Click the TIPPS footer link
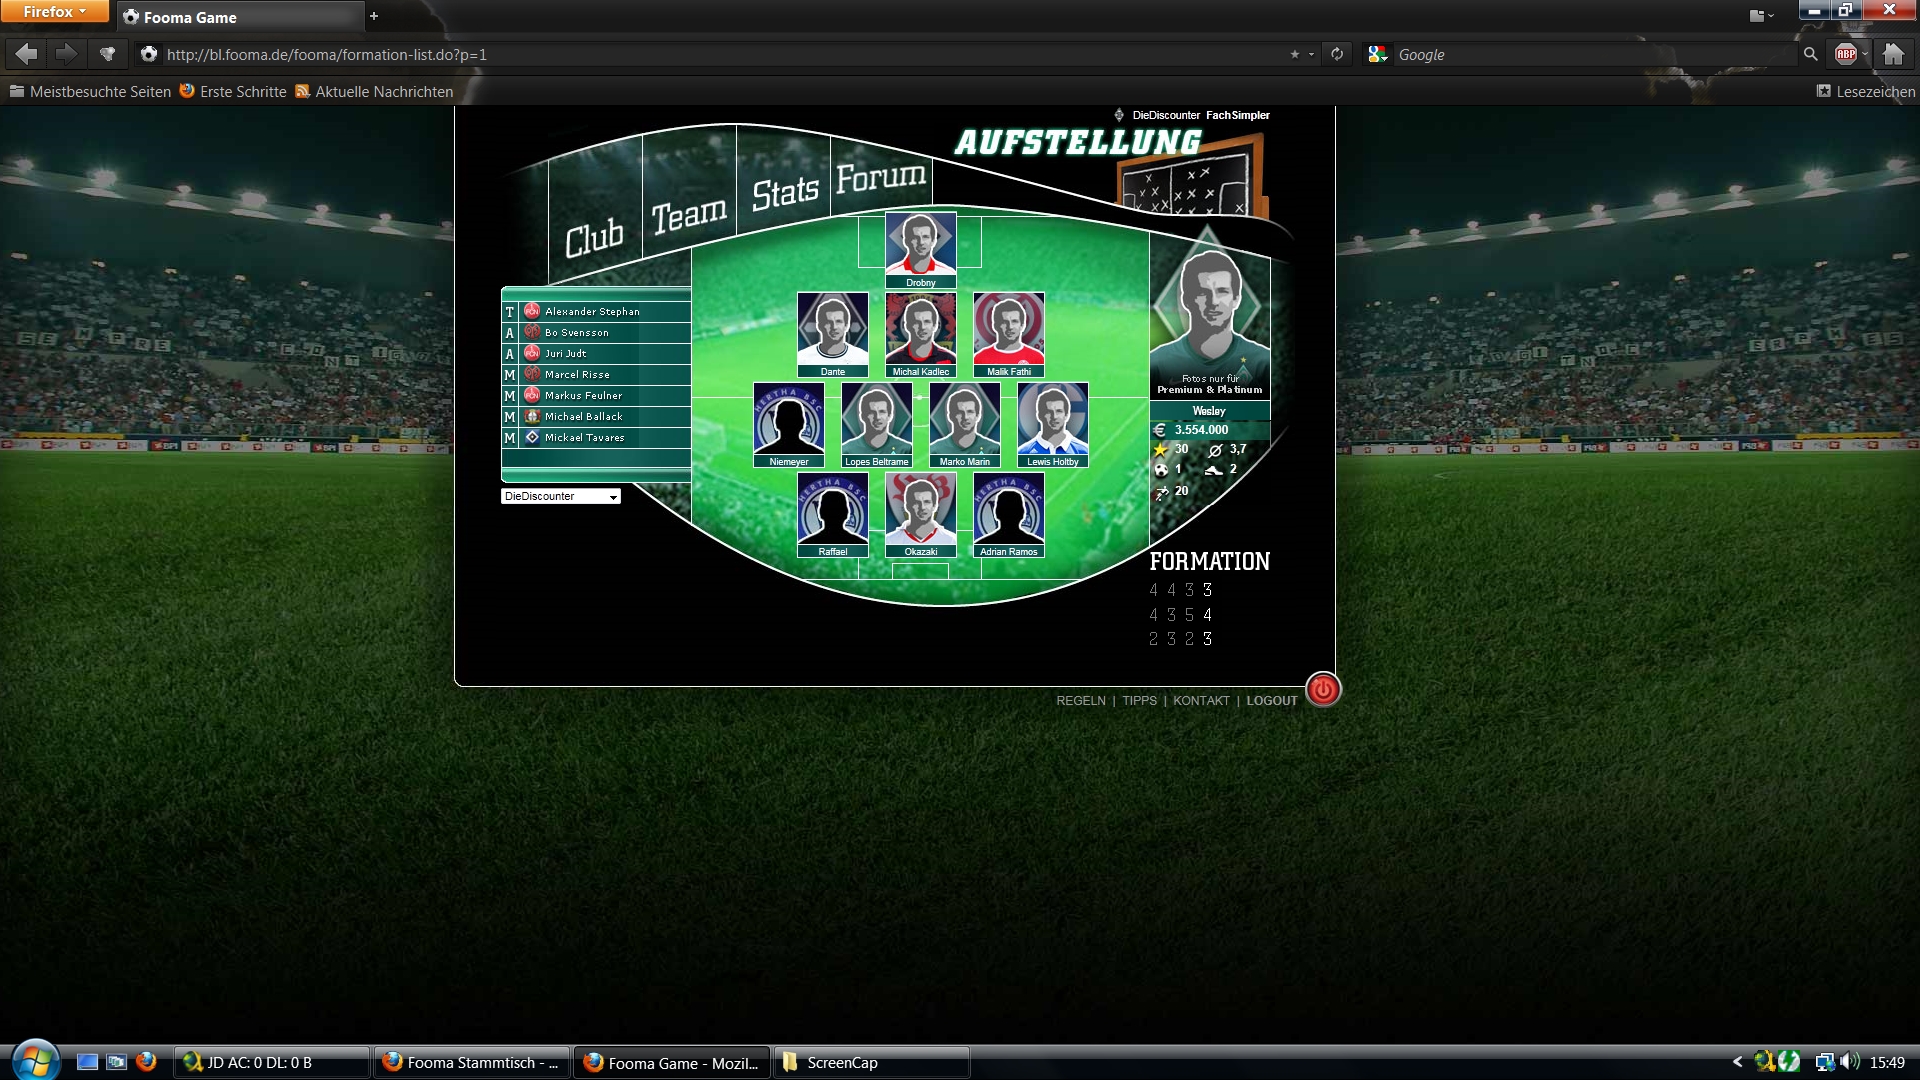The width and height of the screenshot is (1920, 1080). [x=1139, y=700]
